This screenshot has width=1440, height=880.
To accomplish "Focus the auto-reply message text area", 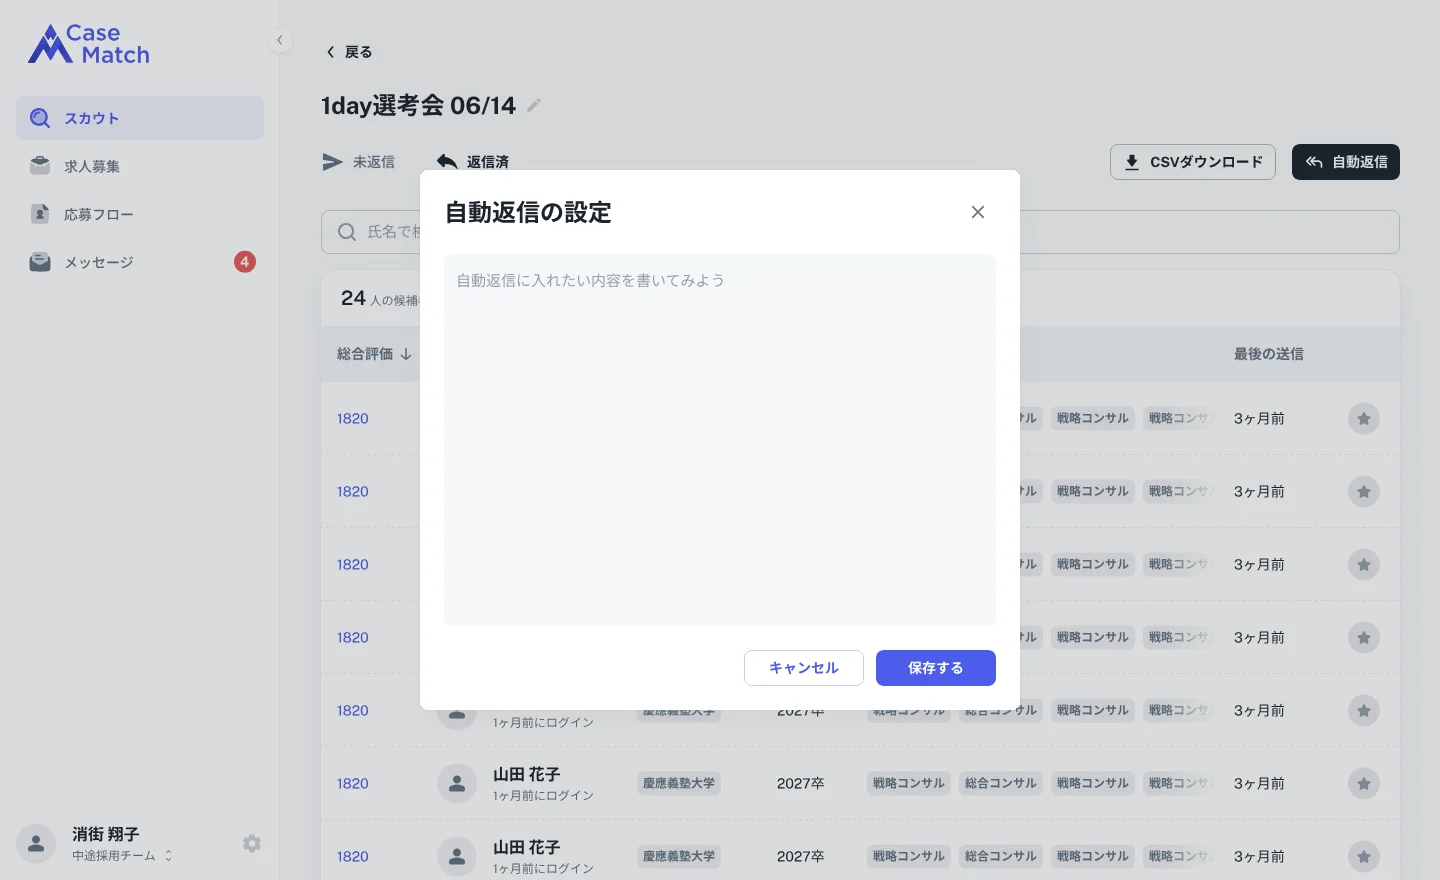I will coord(720,440).
